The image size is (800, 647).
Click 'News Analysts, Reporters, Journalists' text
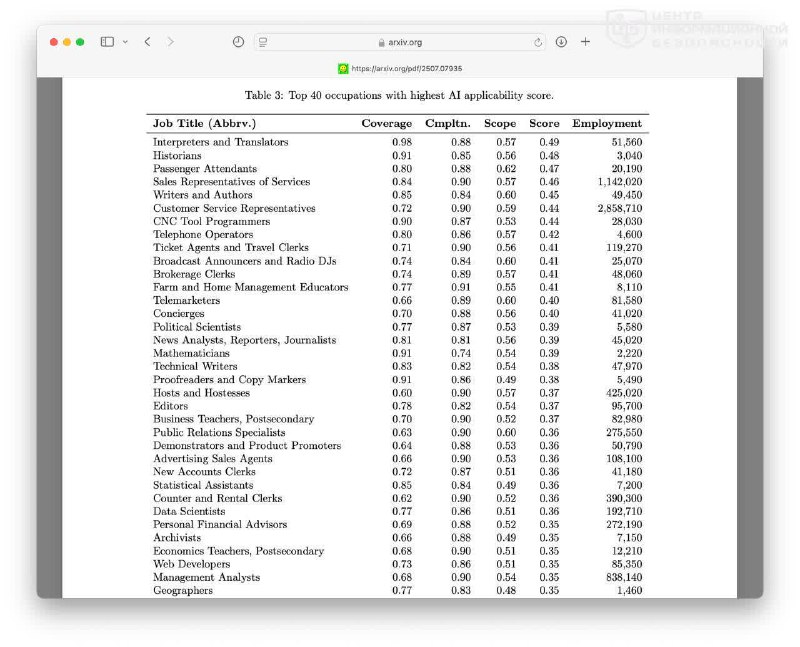tap(244, 340)
